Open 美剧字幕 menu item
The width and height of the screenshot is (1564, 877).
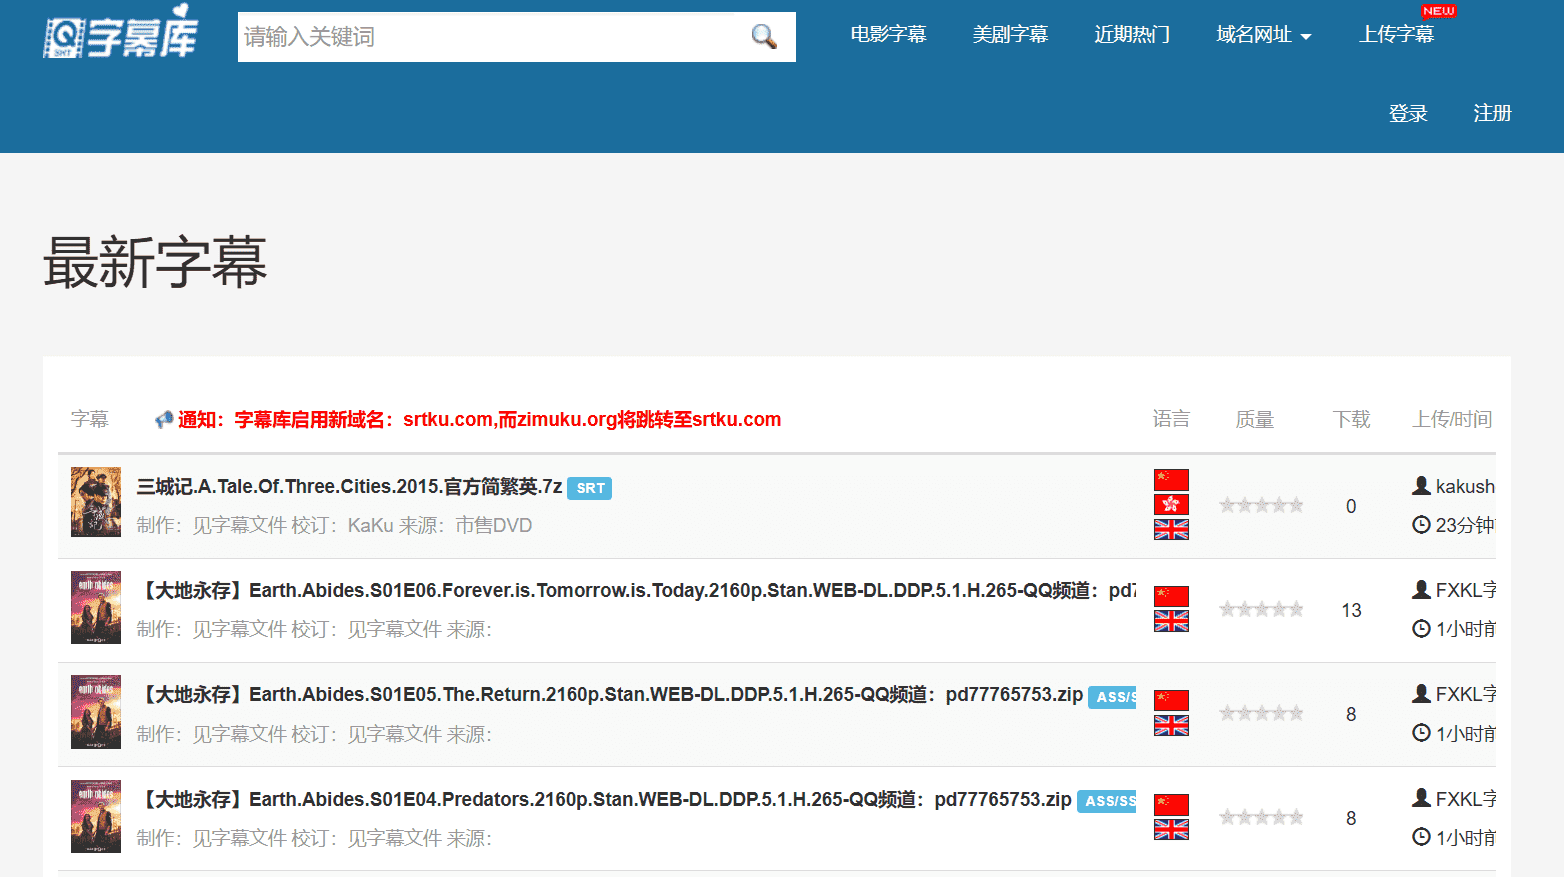tap(1010, 35)
